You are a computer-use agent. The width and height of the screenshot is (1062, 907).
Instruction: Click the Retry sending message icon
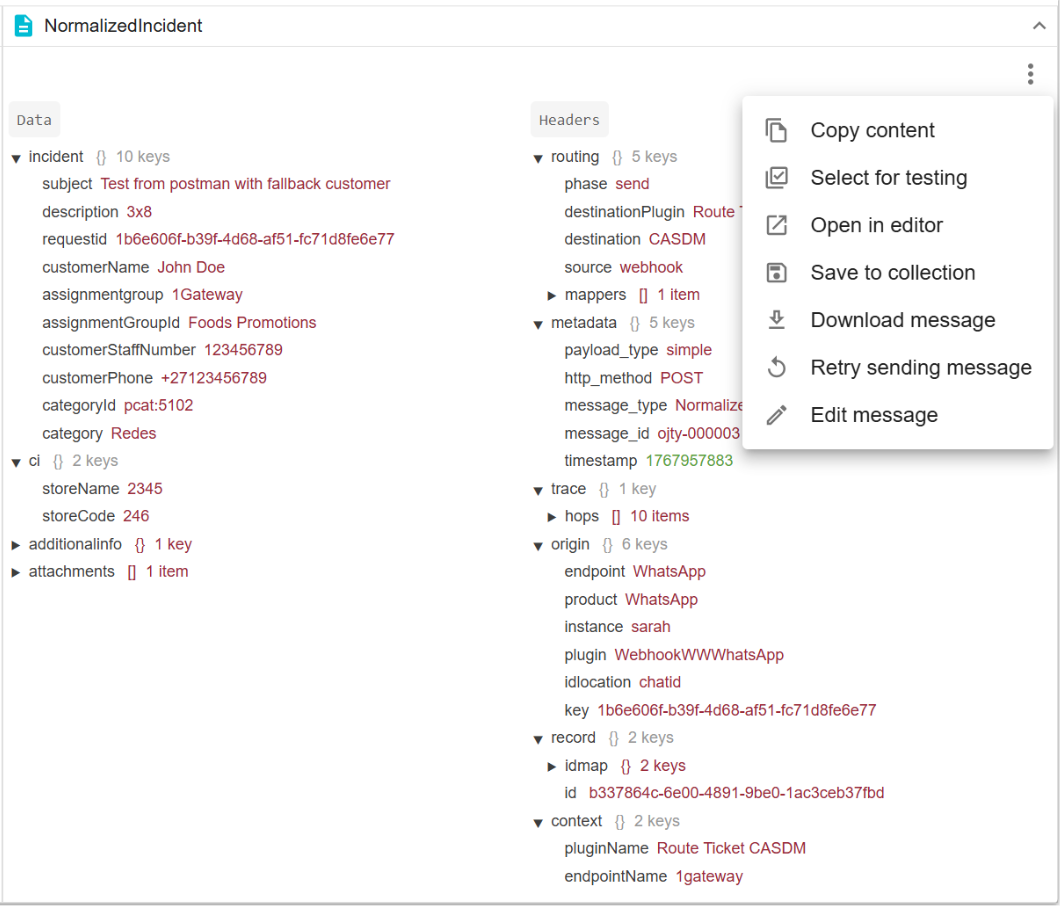[x=777, y=368]
